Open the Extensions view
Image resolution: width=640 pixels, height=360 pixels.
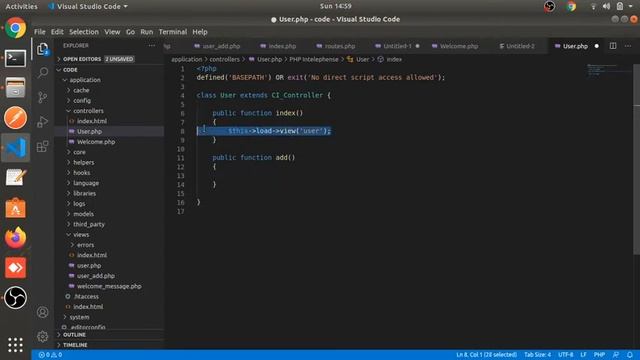click(x=42, y=146)
